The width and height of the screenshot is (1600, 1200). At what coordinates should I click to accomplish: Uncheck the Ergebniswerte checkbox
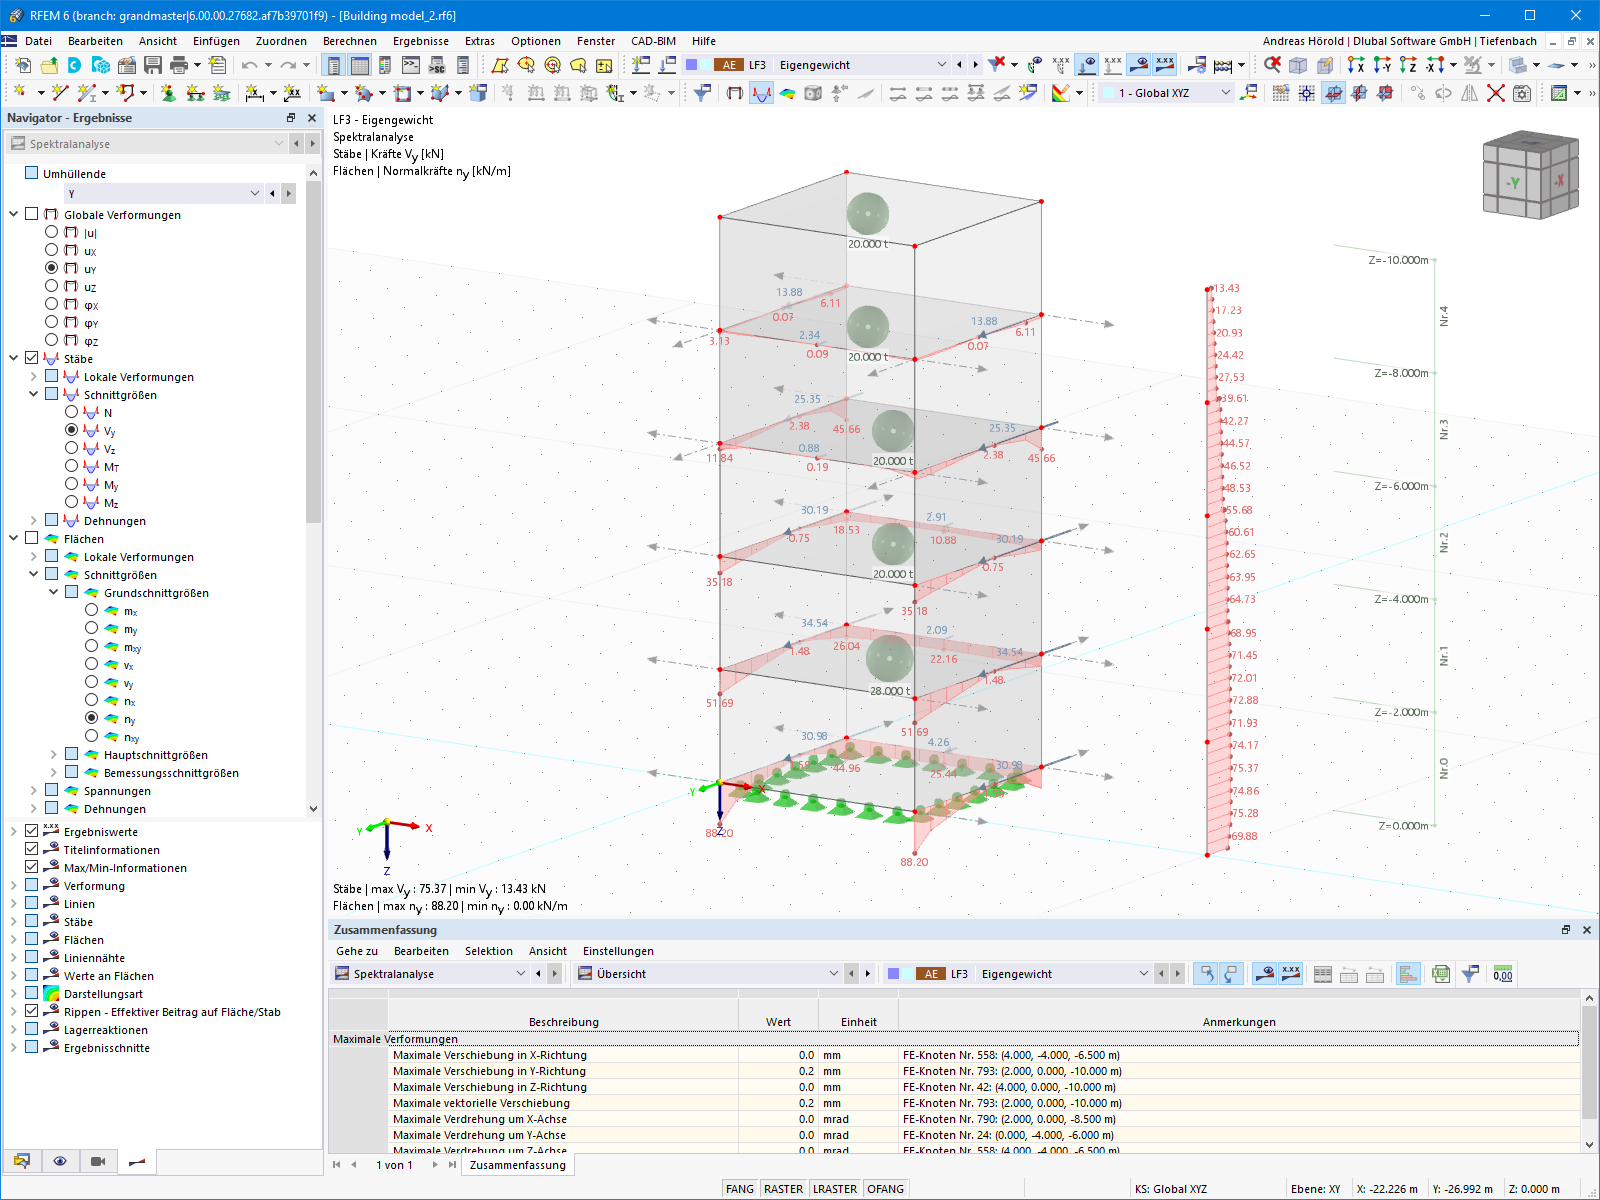pos(32,831)
